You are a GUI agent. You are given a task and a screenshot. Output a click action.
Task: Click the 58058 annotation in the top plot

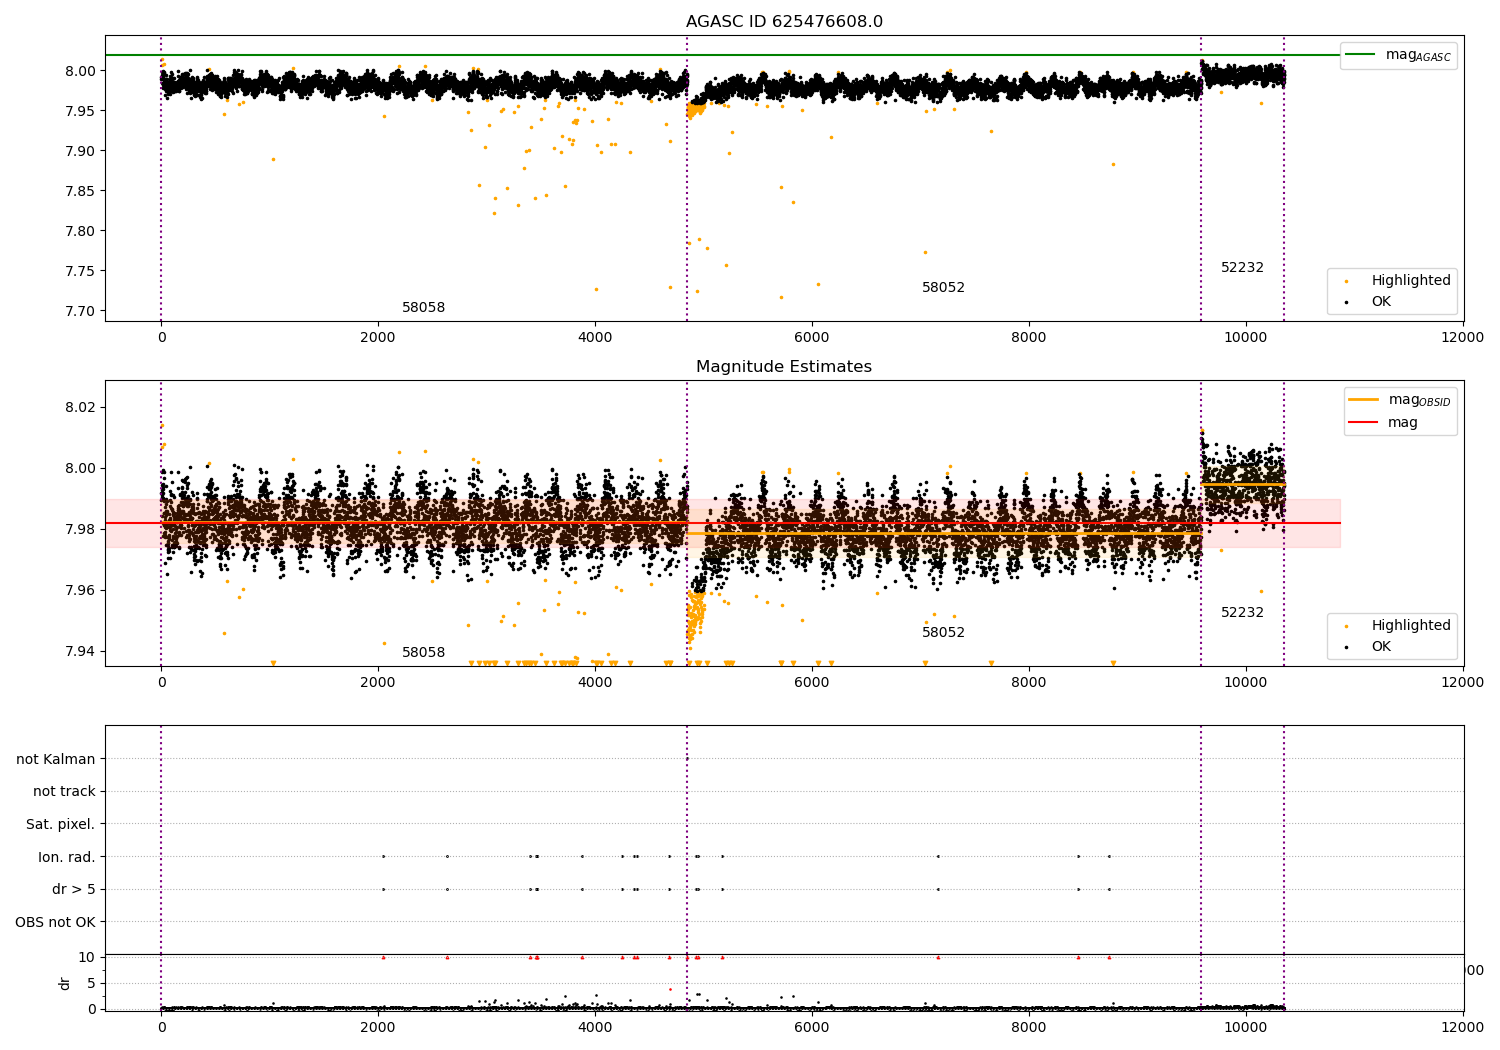pyautogui.click(x=424, y=308)
